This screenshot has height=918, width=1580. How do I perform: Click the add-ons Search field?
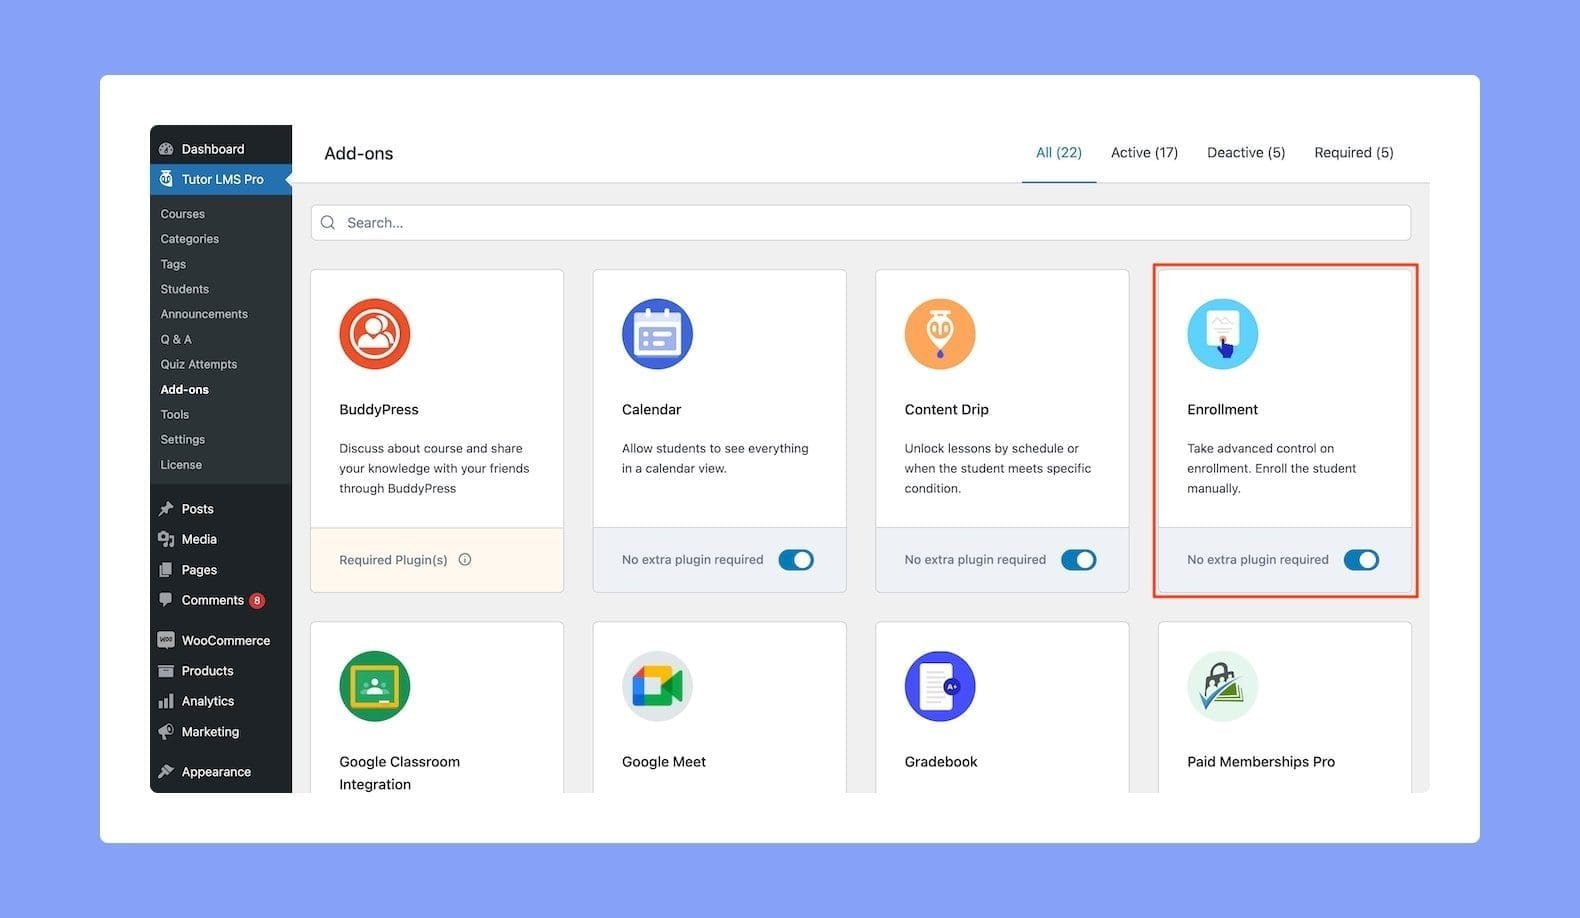860,223
